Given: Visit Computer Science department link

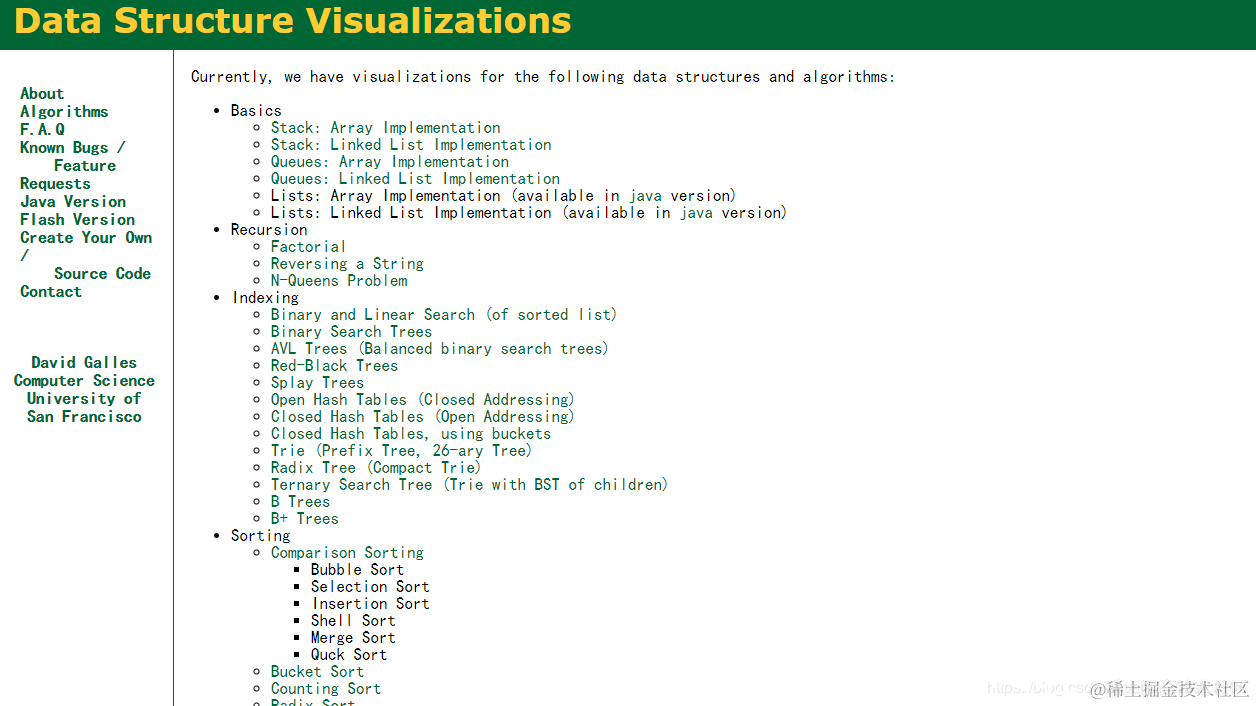Looking at the screenshot, I should click(84, 381).
